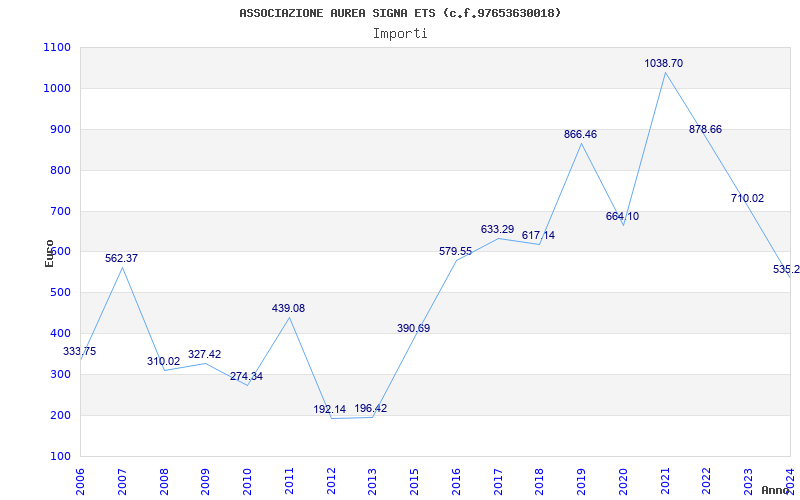Select the 1000 y-axis tick label
800x500 pixels.
coord(58,88)
